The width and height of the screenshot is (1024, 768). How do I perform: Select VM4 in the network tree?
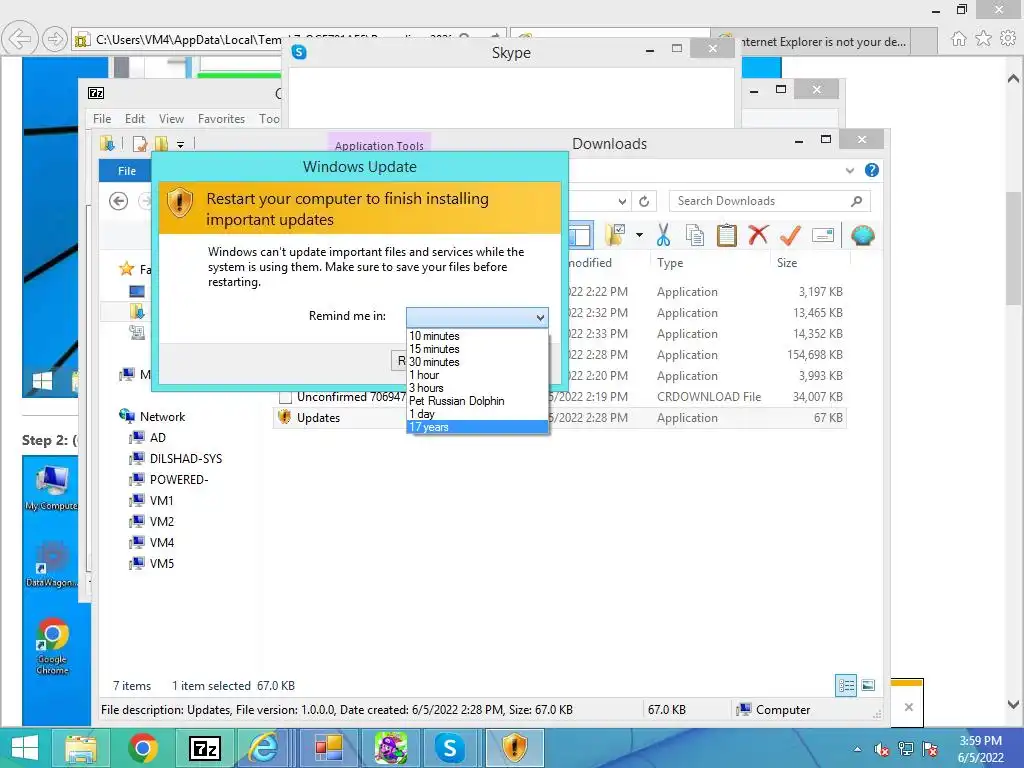click(x=161, y=542)
